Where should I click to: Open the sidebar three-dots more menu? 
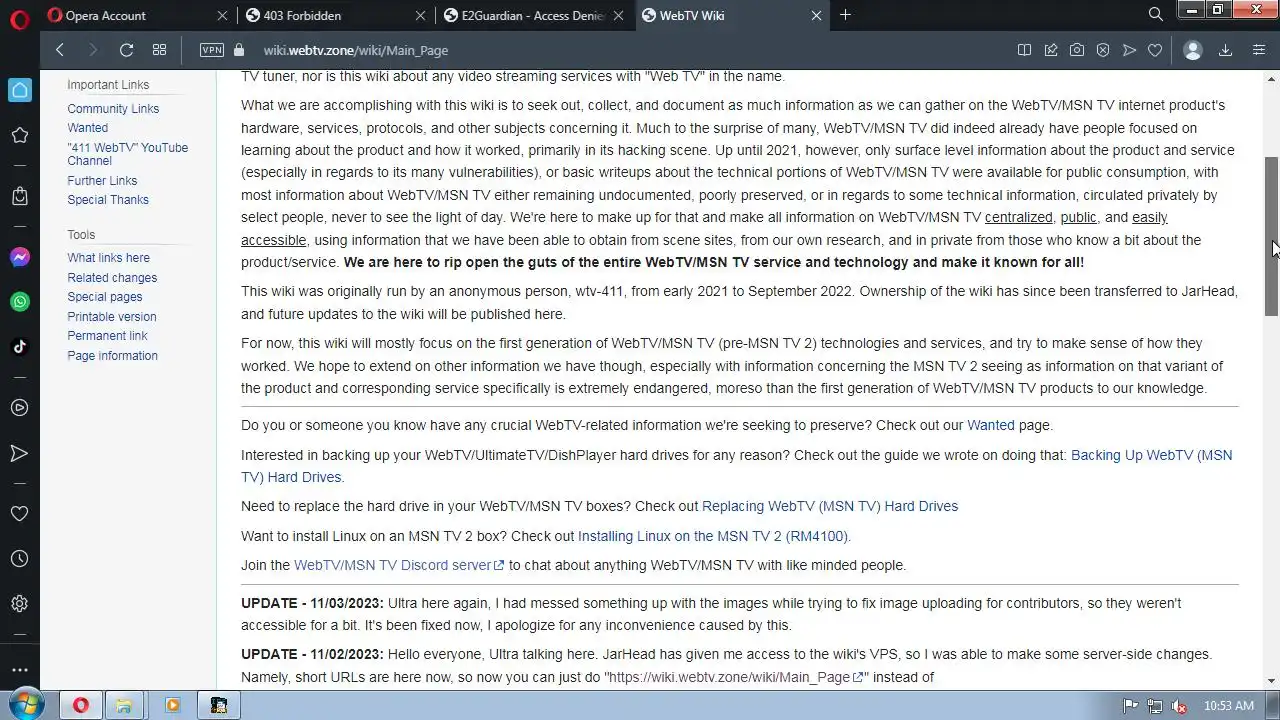click(x=19, y=670)
